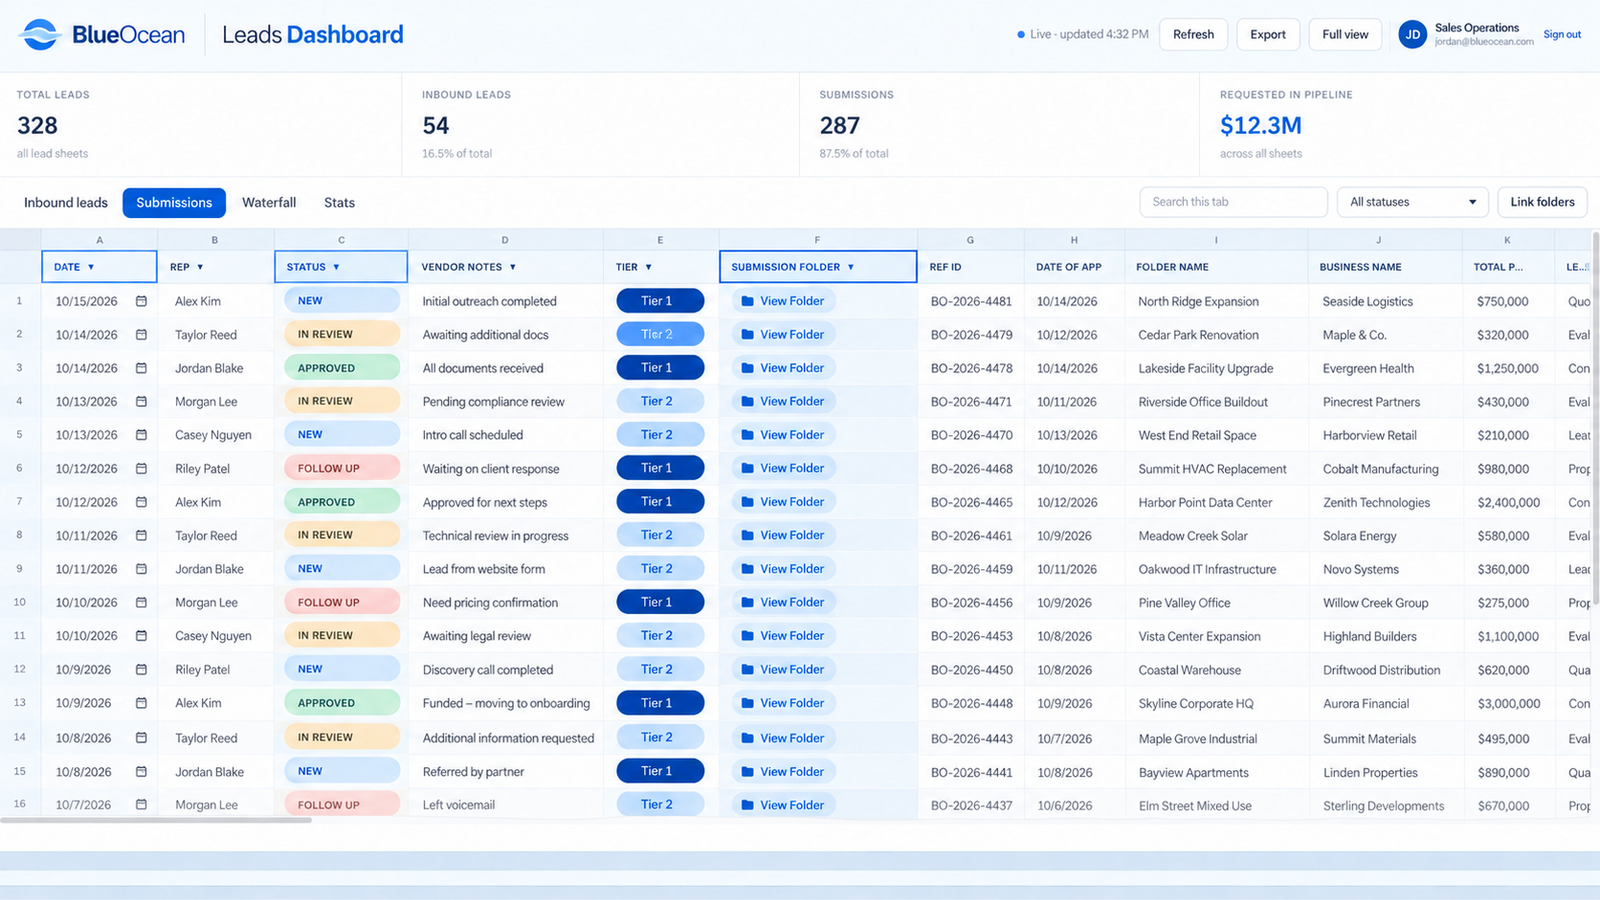Screen dimensions: 1600x900
Task: Click APPROVED status for Jordan Blake 10/14/2026
Action: tap(342, 368)
